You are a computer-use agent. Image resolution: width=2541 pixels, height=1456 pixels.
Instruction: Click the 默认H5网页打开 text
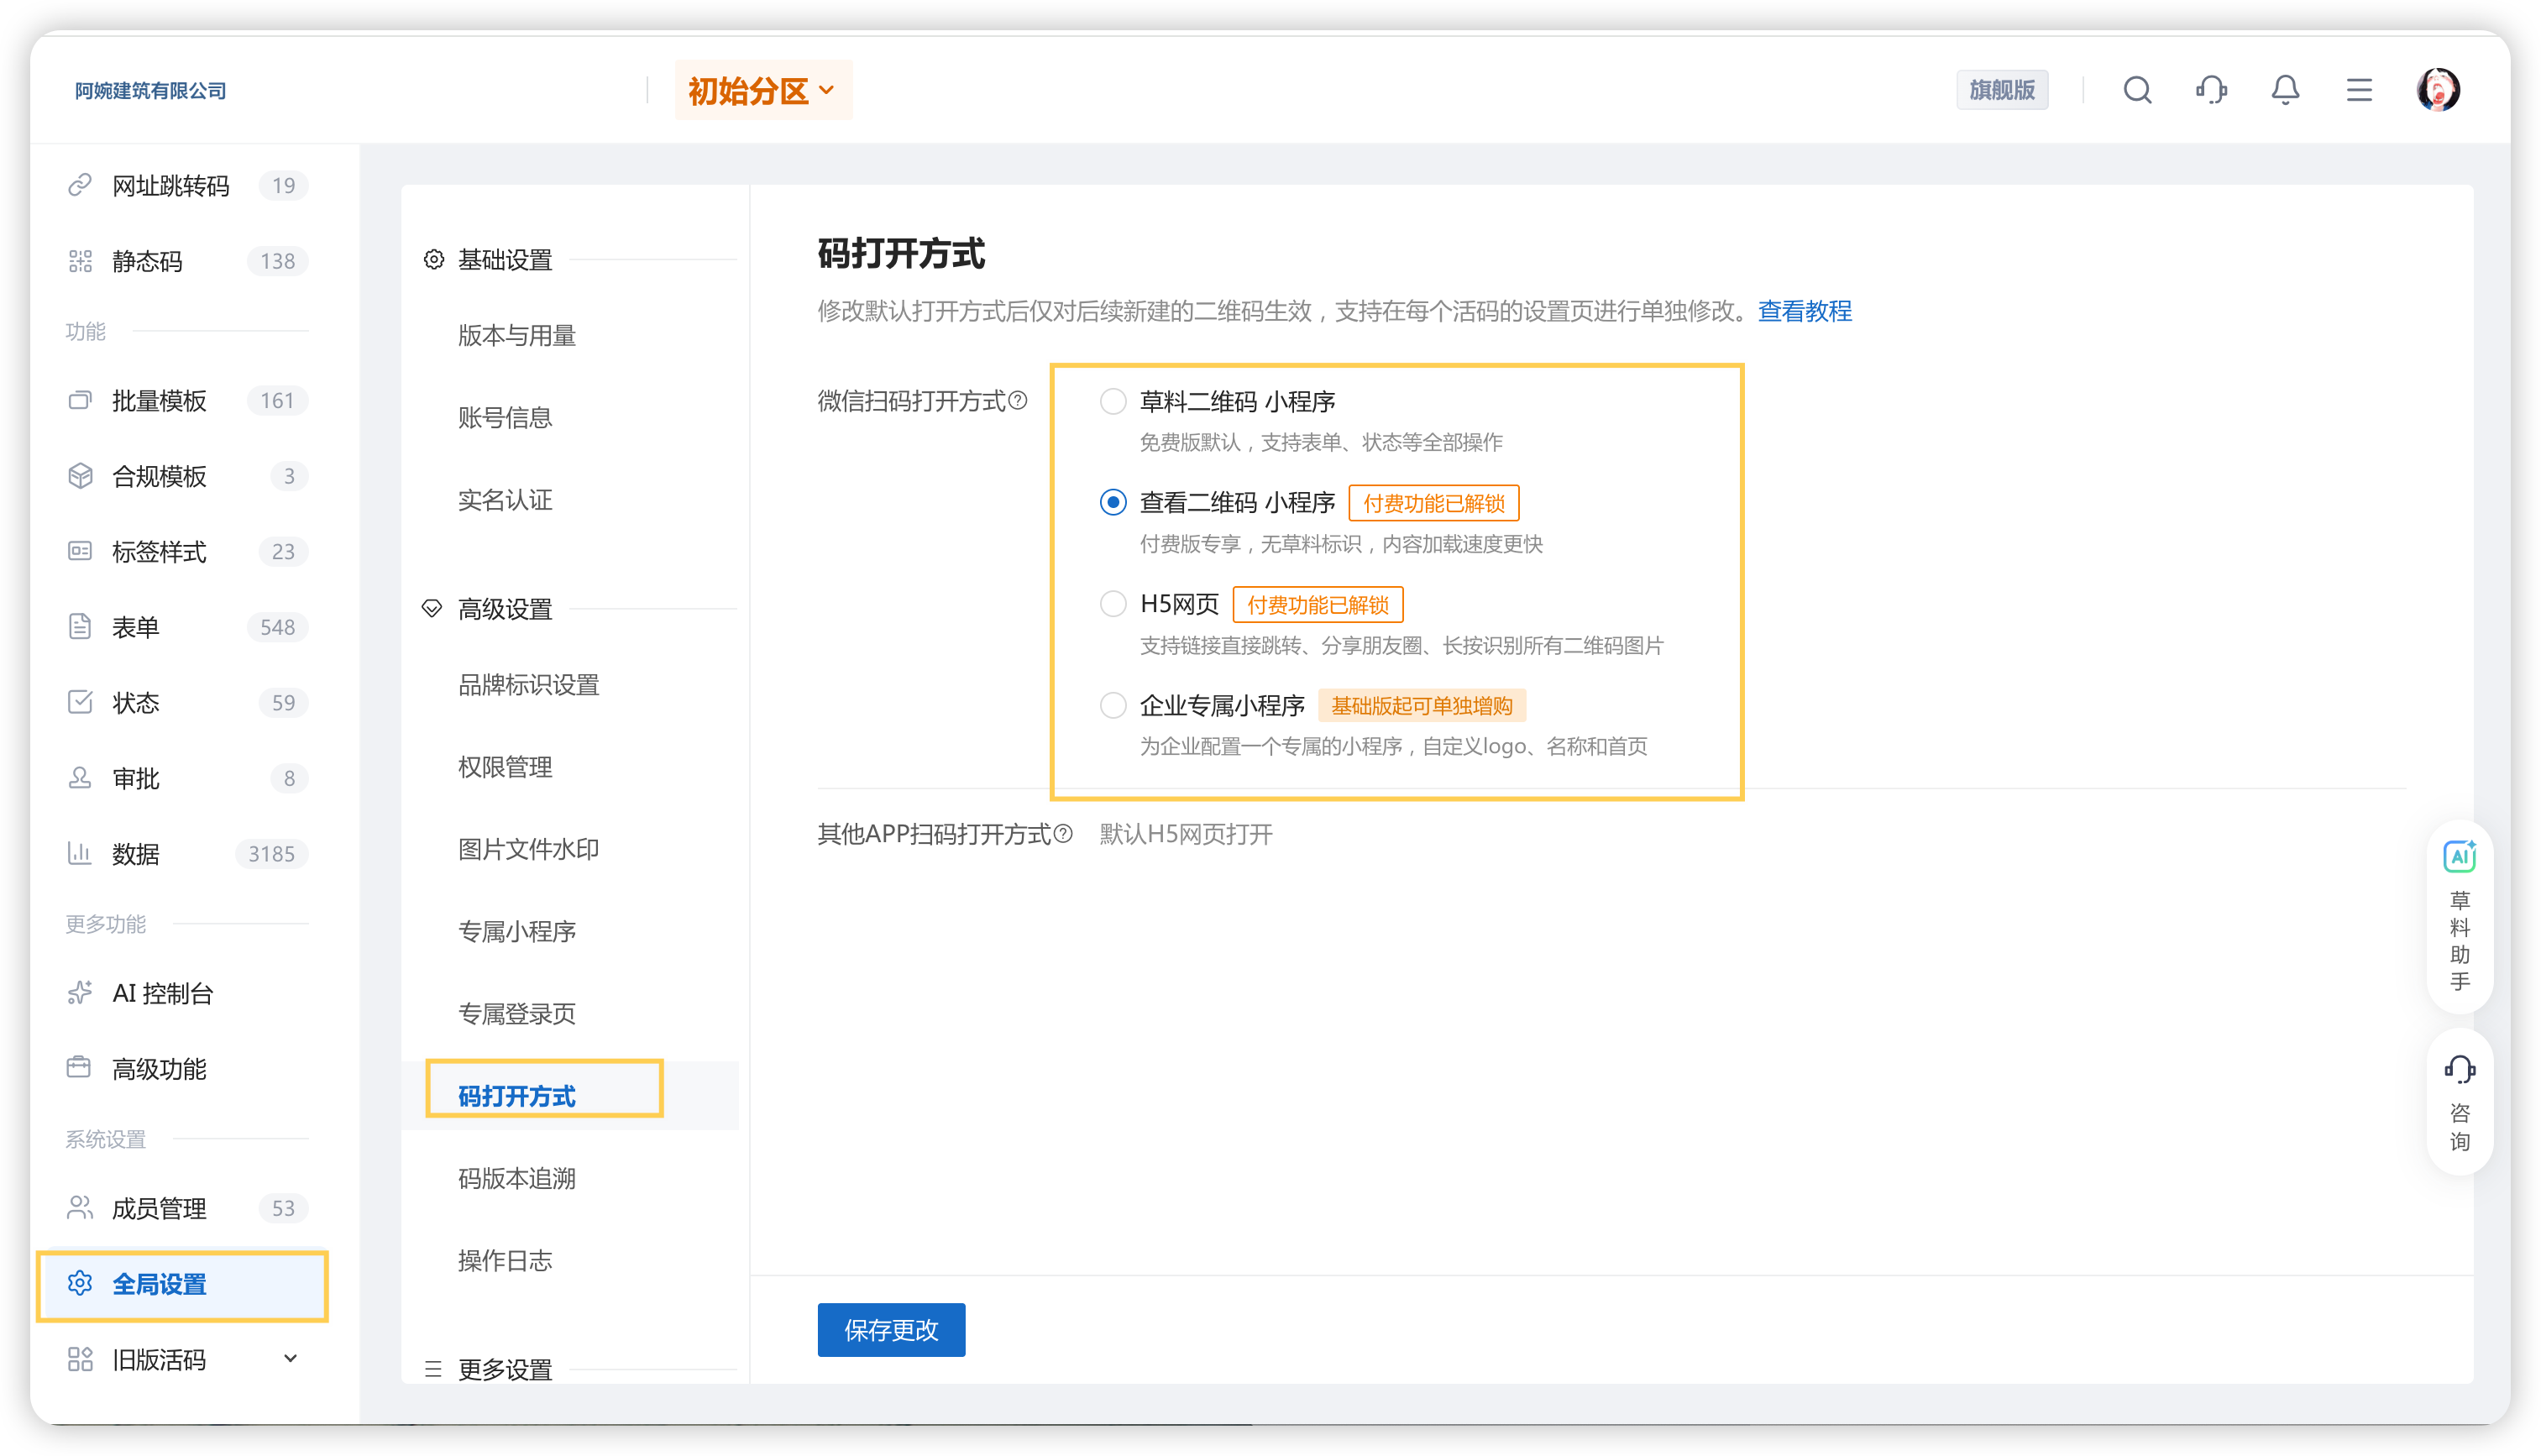[1186, 834]
